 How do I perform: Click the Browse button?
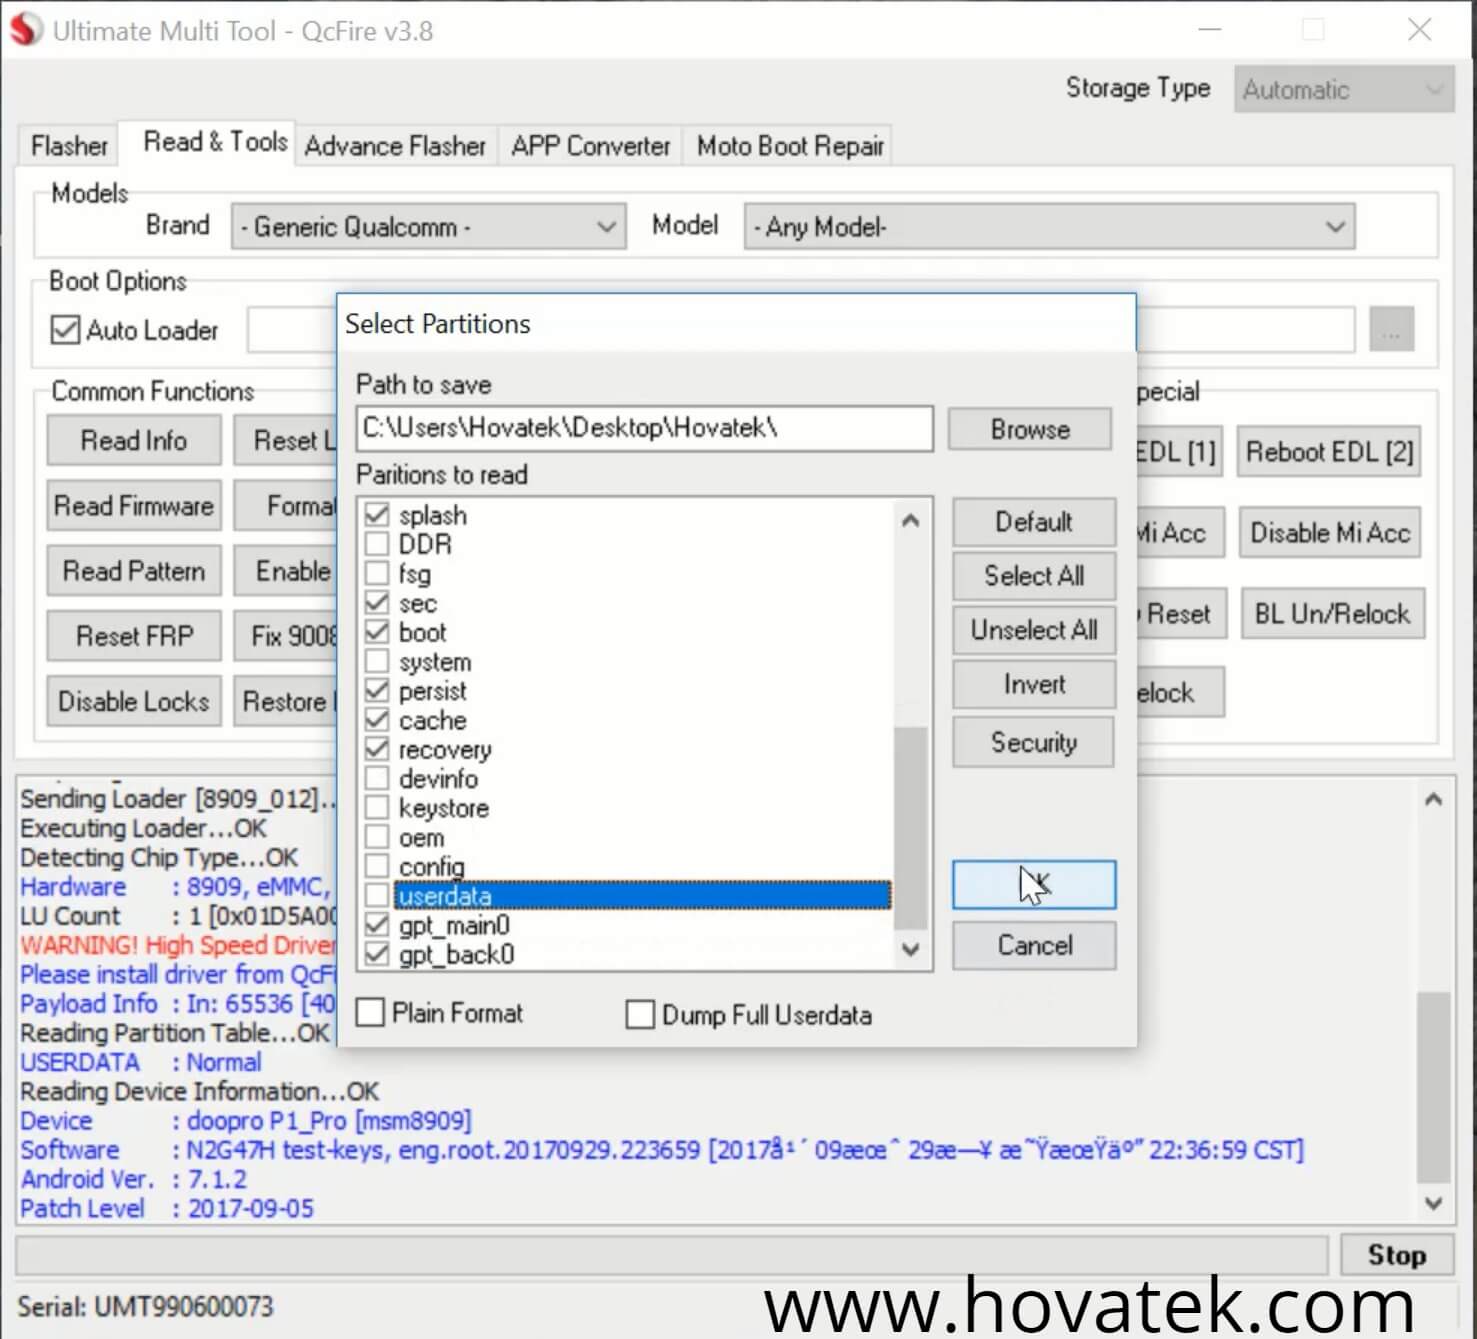coord(1029,429)
